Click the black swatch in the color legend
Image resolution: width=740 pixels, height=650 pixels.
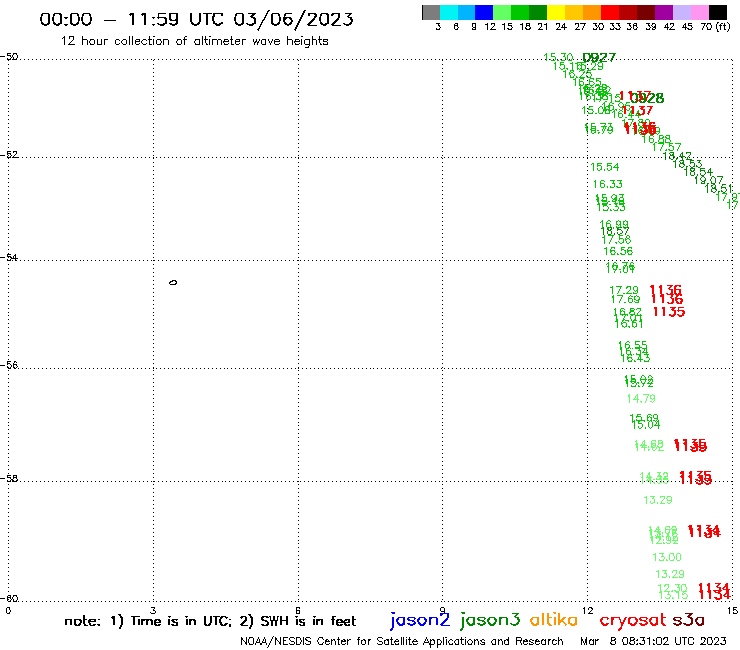[x=718, y=12]
